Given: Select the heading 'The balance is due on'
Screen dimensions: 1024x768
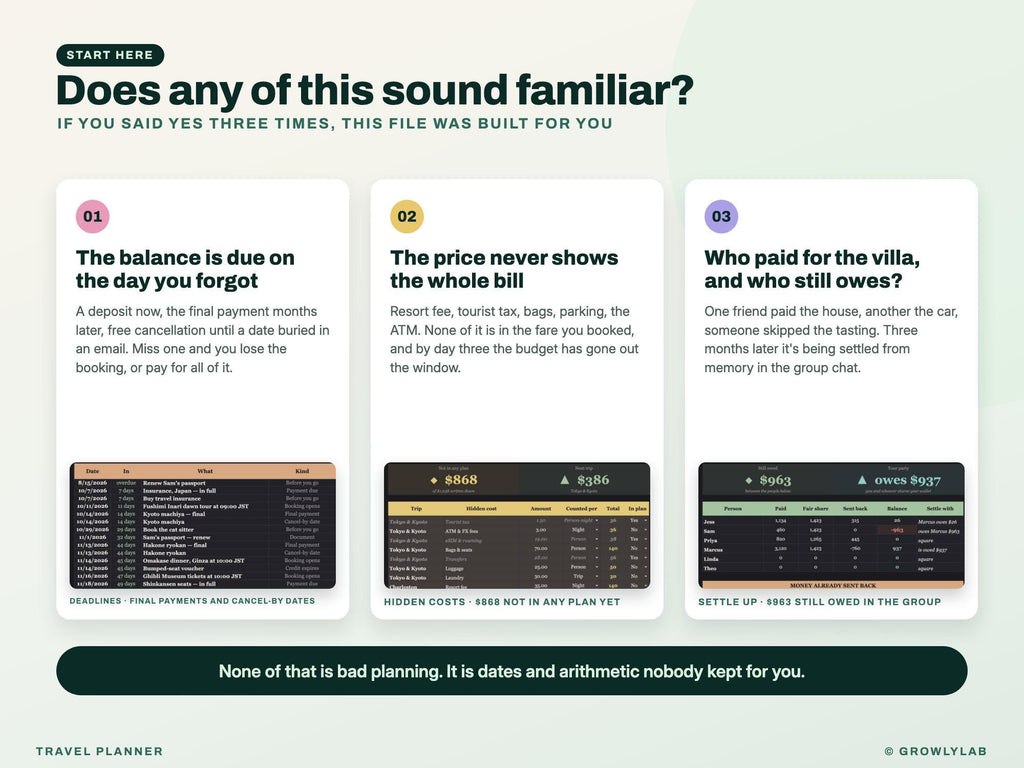Looking at the screenshot, I should [185, 257].
